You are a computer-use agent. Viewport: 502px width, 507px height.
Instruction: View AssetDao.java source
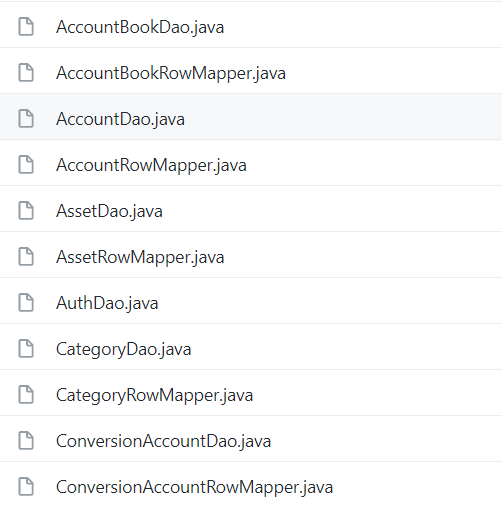tap(109, 211)
